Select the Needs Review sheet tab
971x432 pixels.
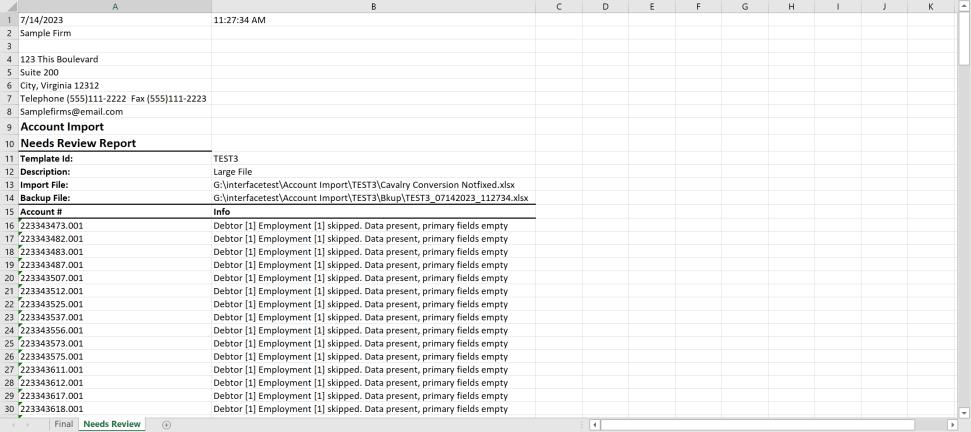click(x=112, y=424)
